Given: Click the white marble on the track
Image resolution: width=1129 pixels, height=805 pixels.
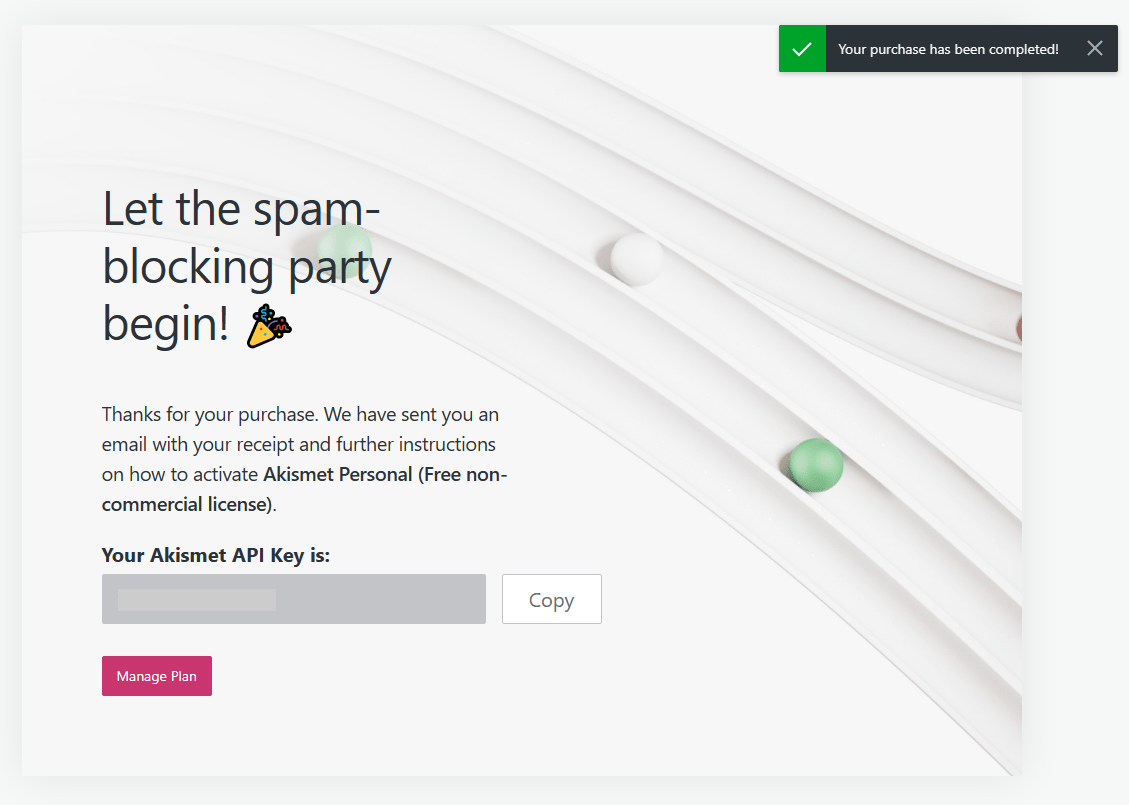Looking at the screenshot, I should point(637,259).
